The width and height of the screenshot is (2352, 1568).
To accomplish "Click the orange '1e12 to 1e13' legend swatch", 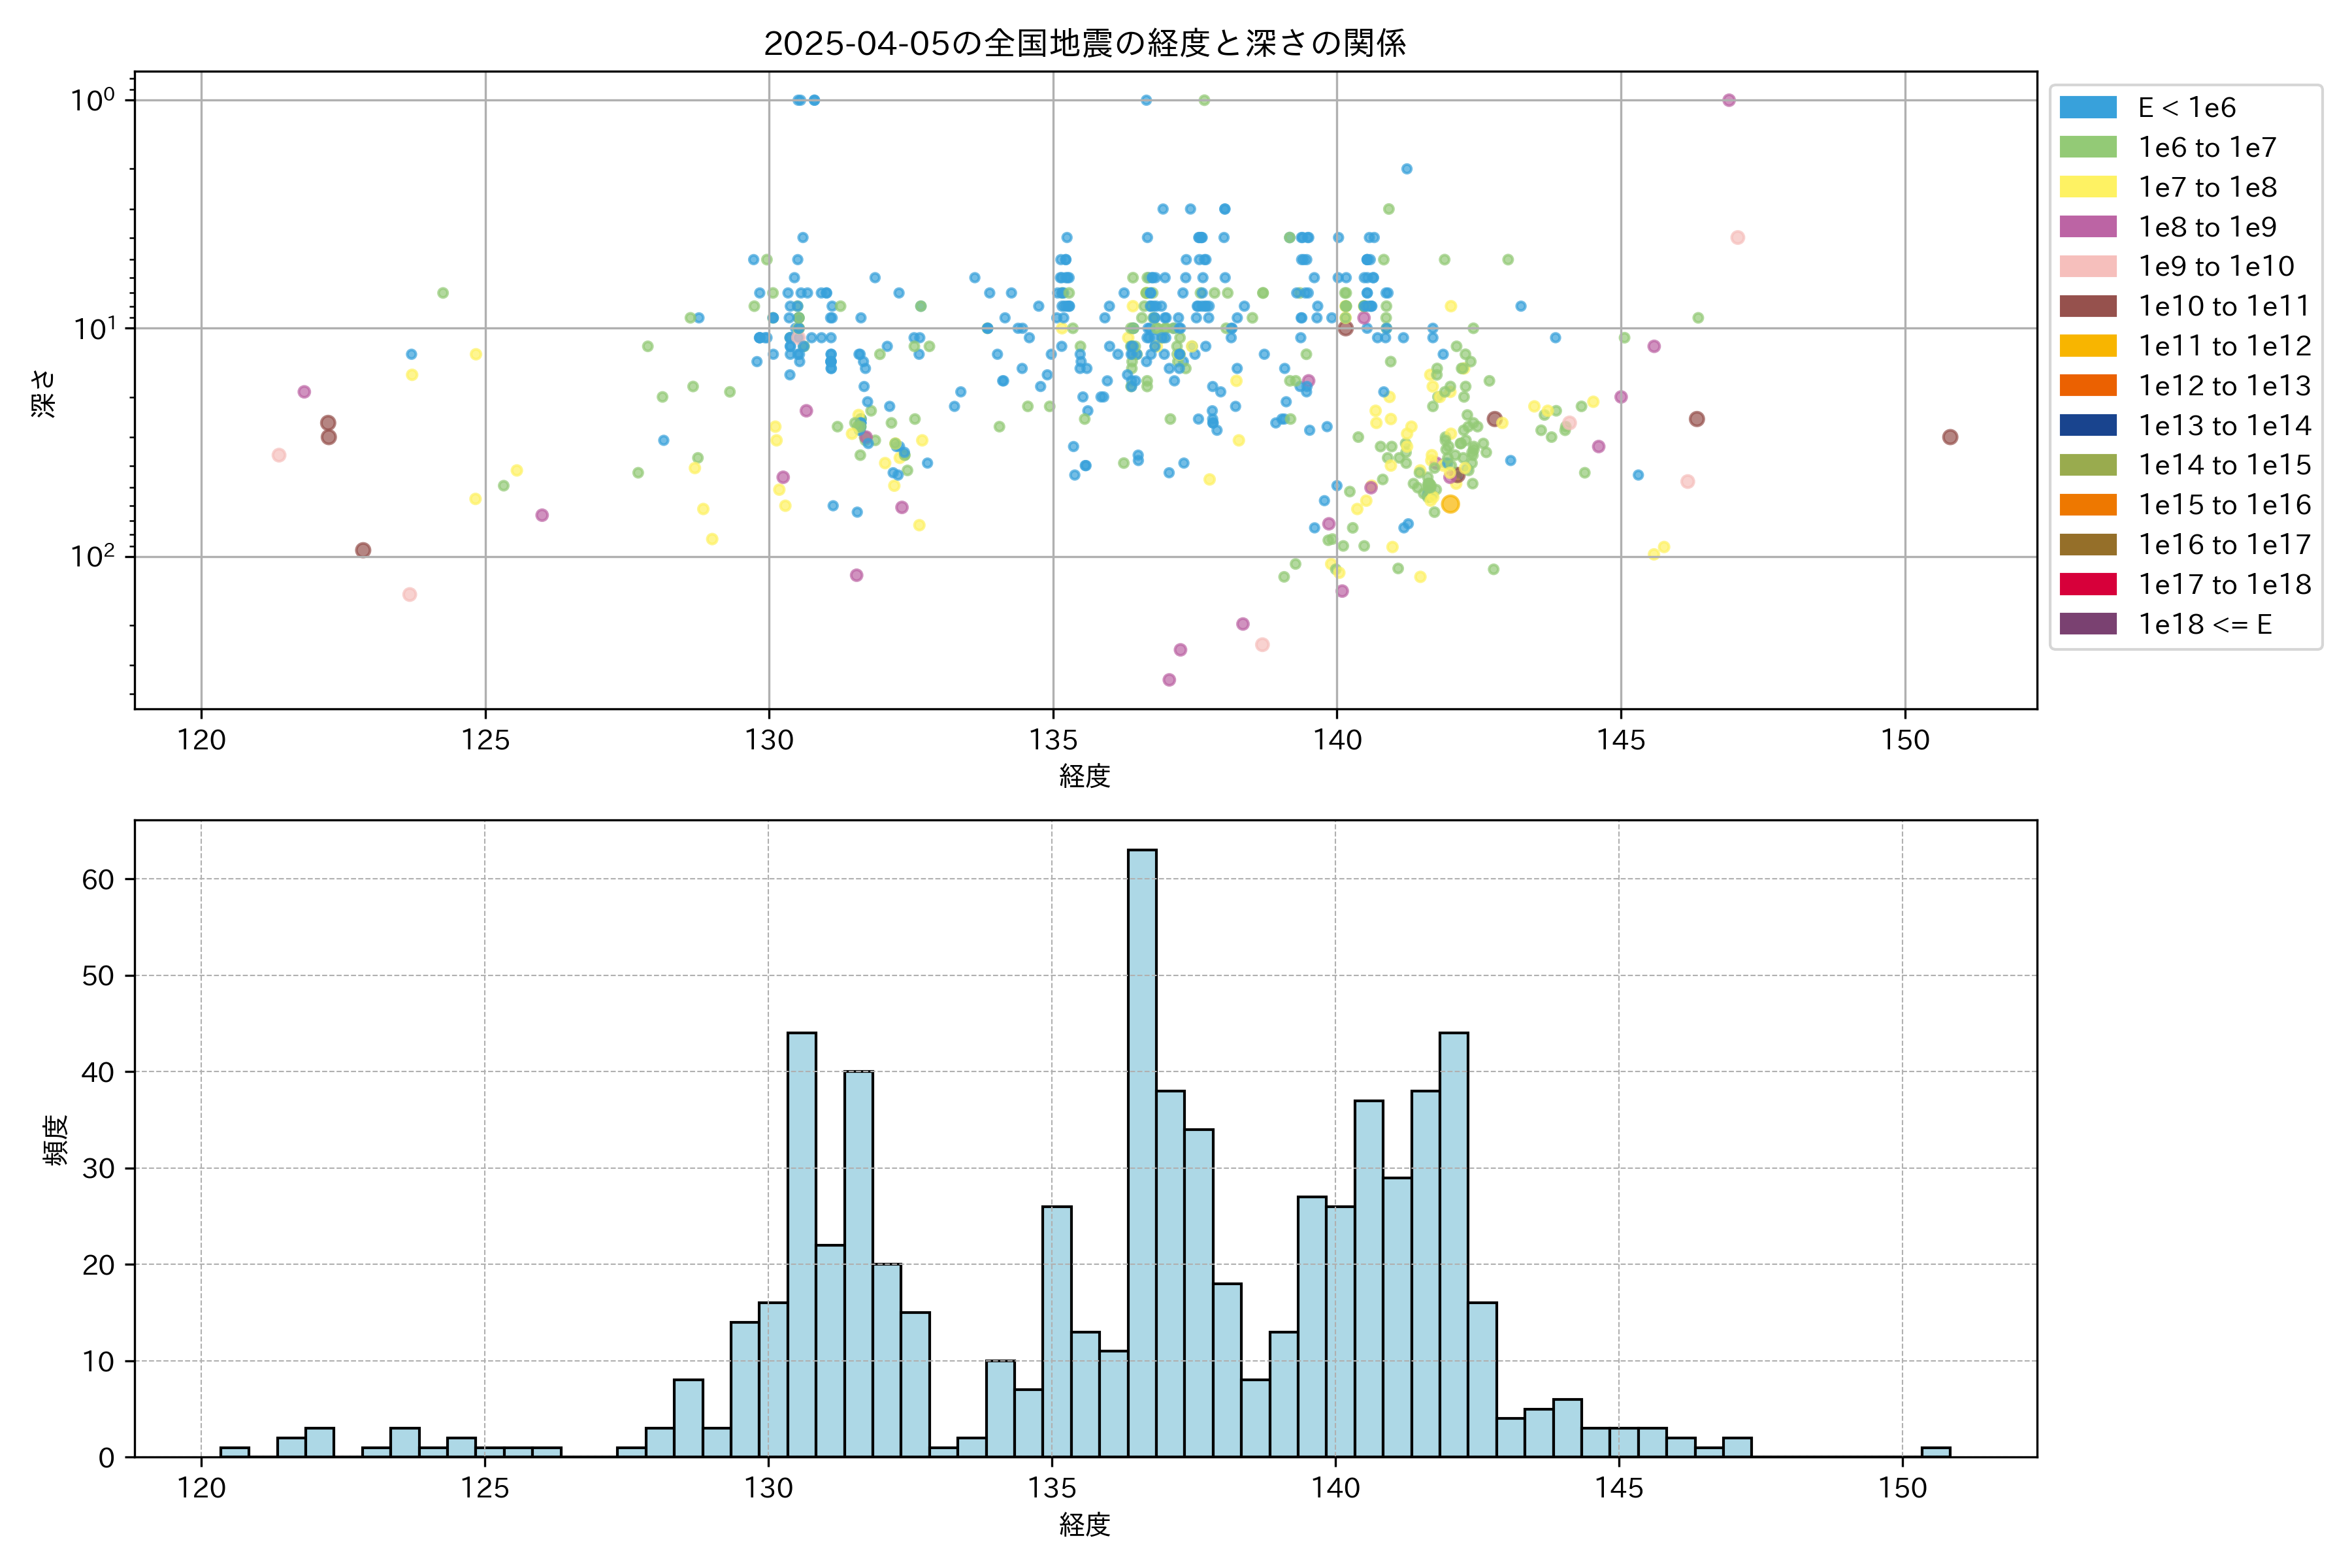I will [2087, 385].
